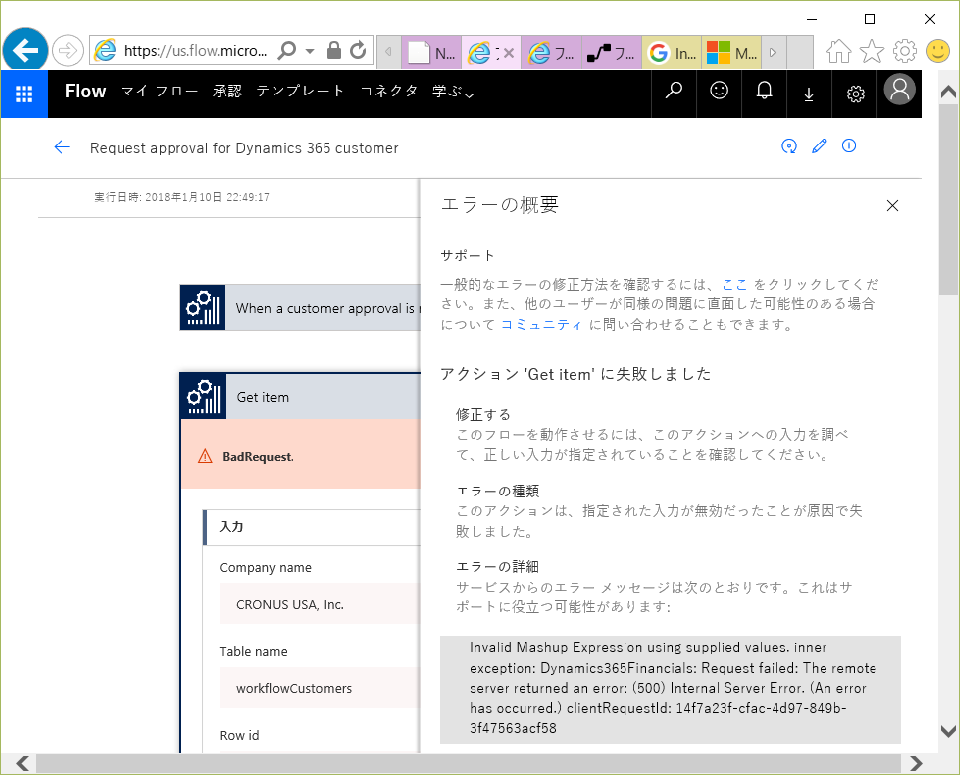Click the vertical scrollbar thumb
The height and width of the screenshot is (775, 960).
pos(948,200)
